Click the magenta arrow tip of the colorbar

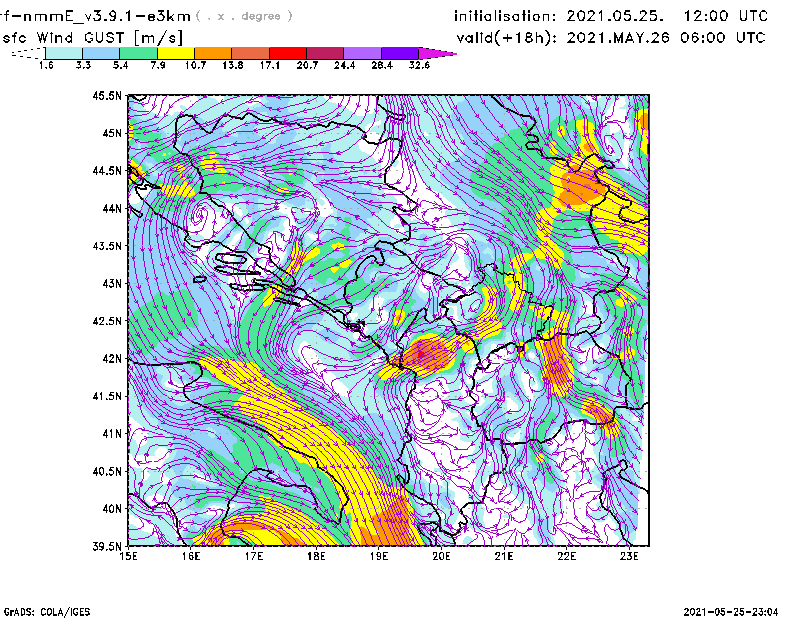[x=438, y=53]
